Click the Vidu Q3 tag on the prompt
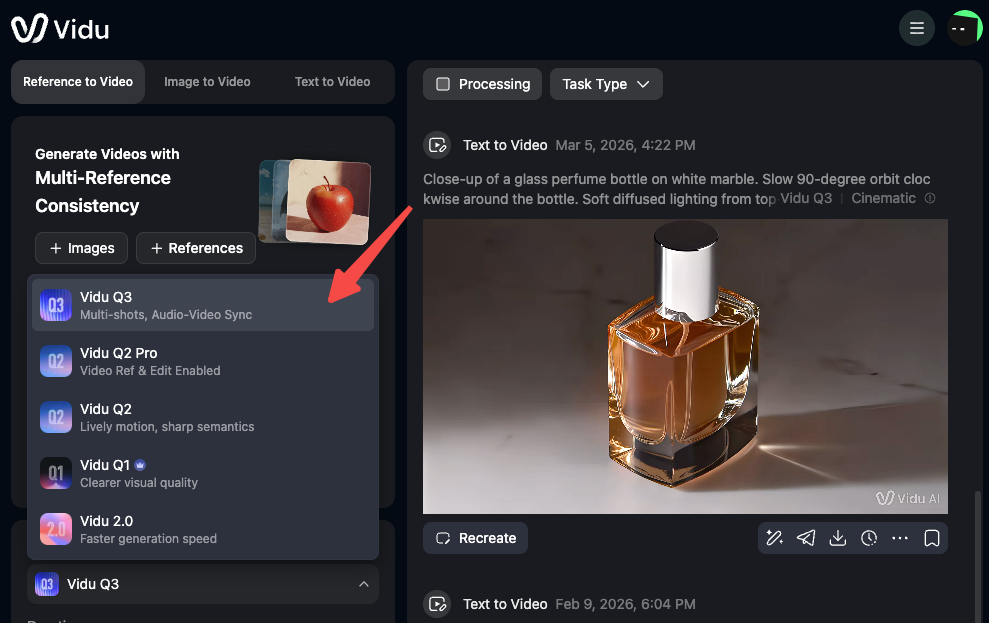 806,198
